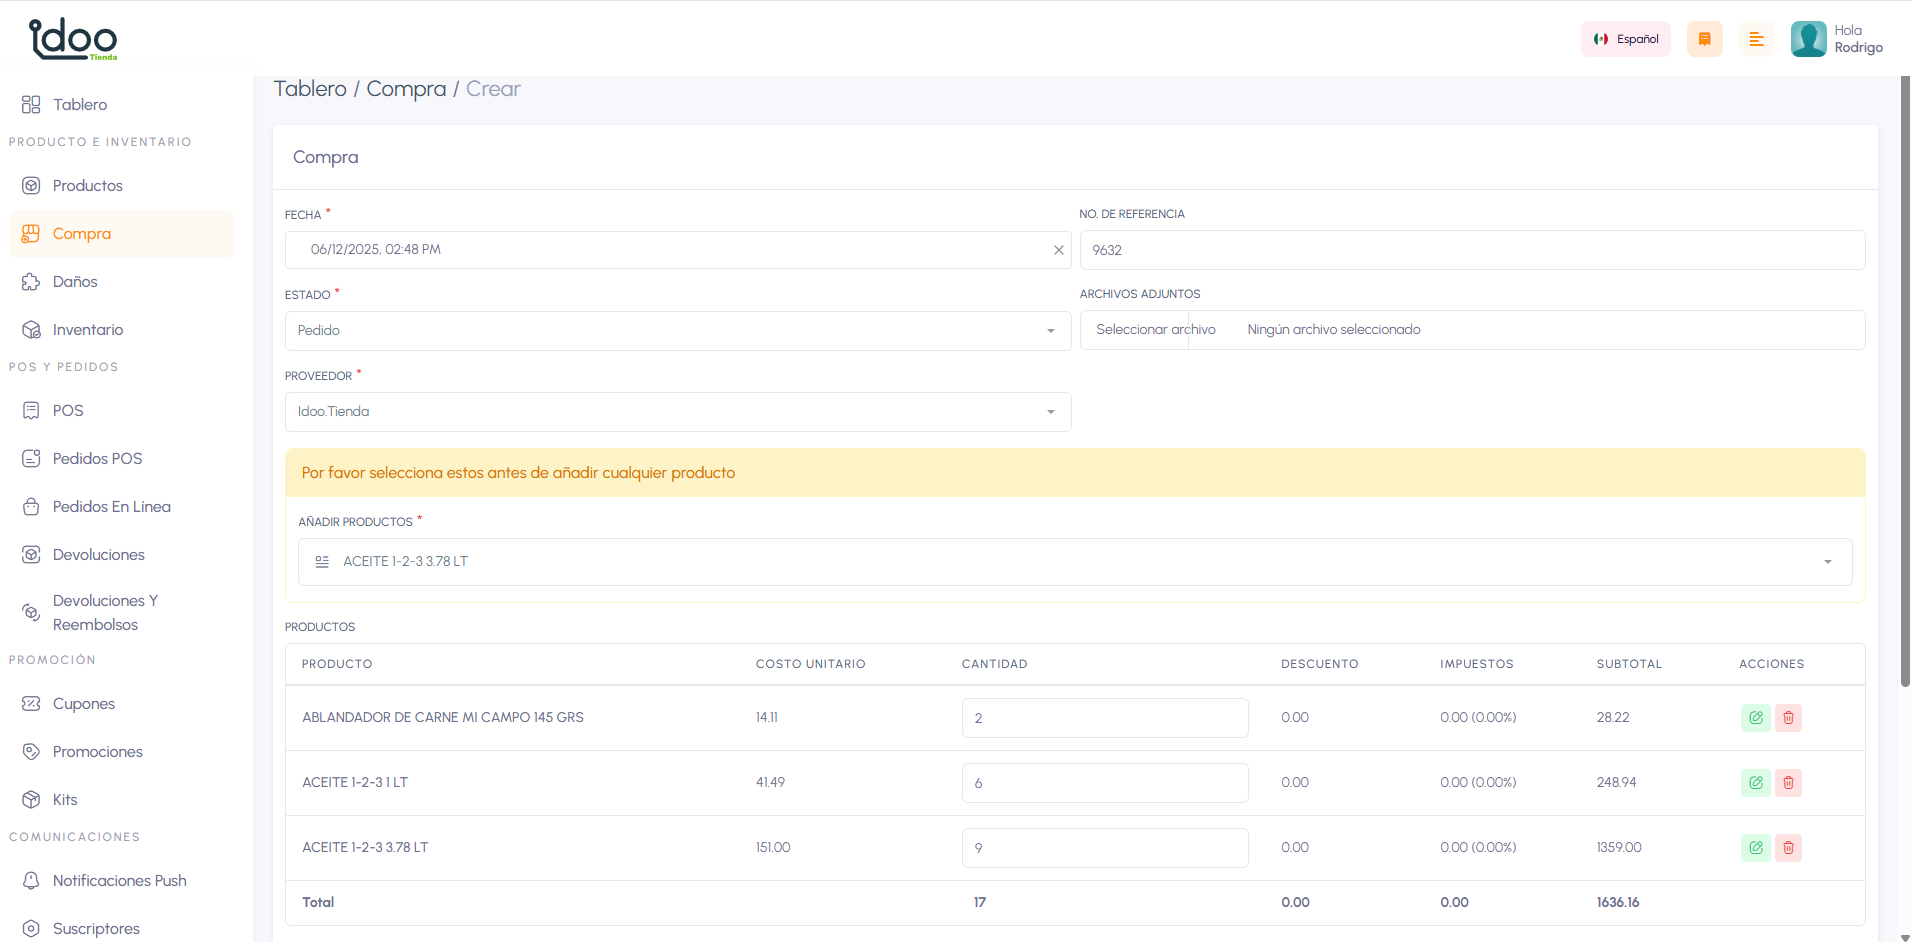The height and width of the screenshot is (942, 1912).
Task: Click the idoo Tienda logo
Action: pyautogui.click(x=73, y=39)
